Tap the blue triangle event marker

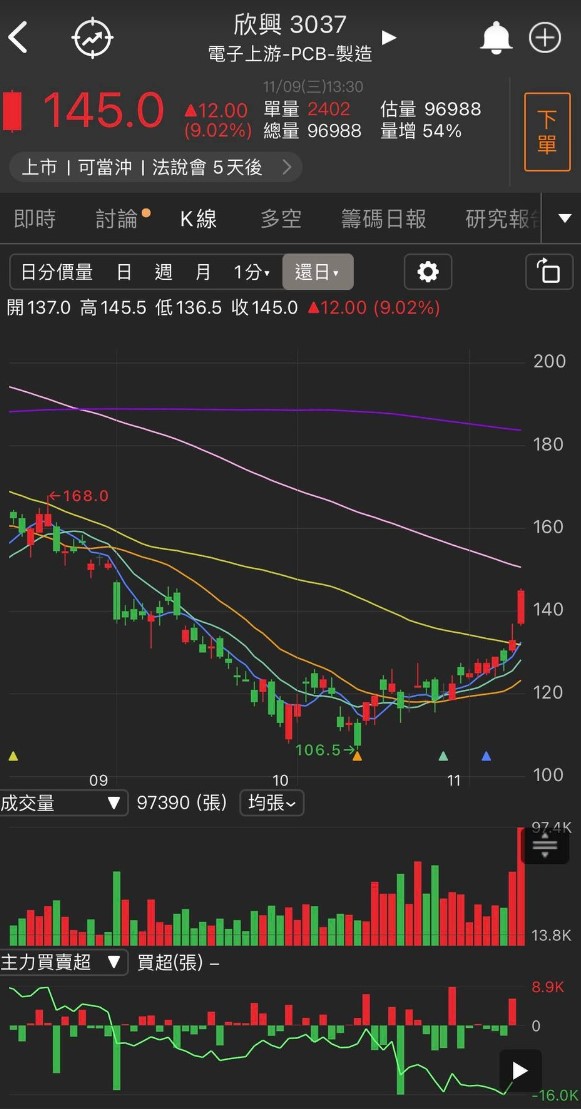486,756
